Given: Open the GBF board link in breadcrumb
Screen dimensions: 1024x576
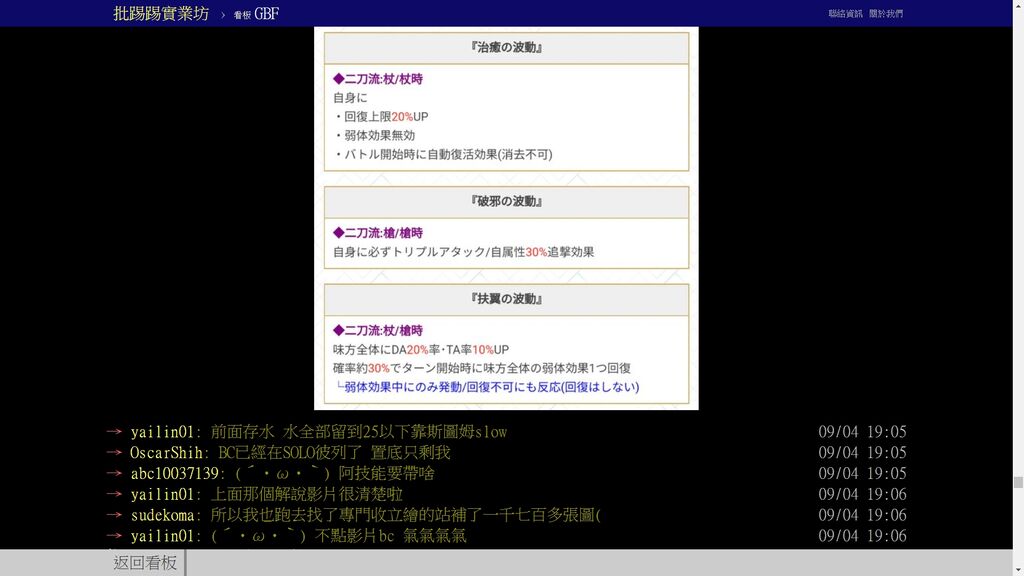Looking at the screenshot, I should click(257, 14).
